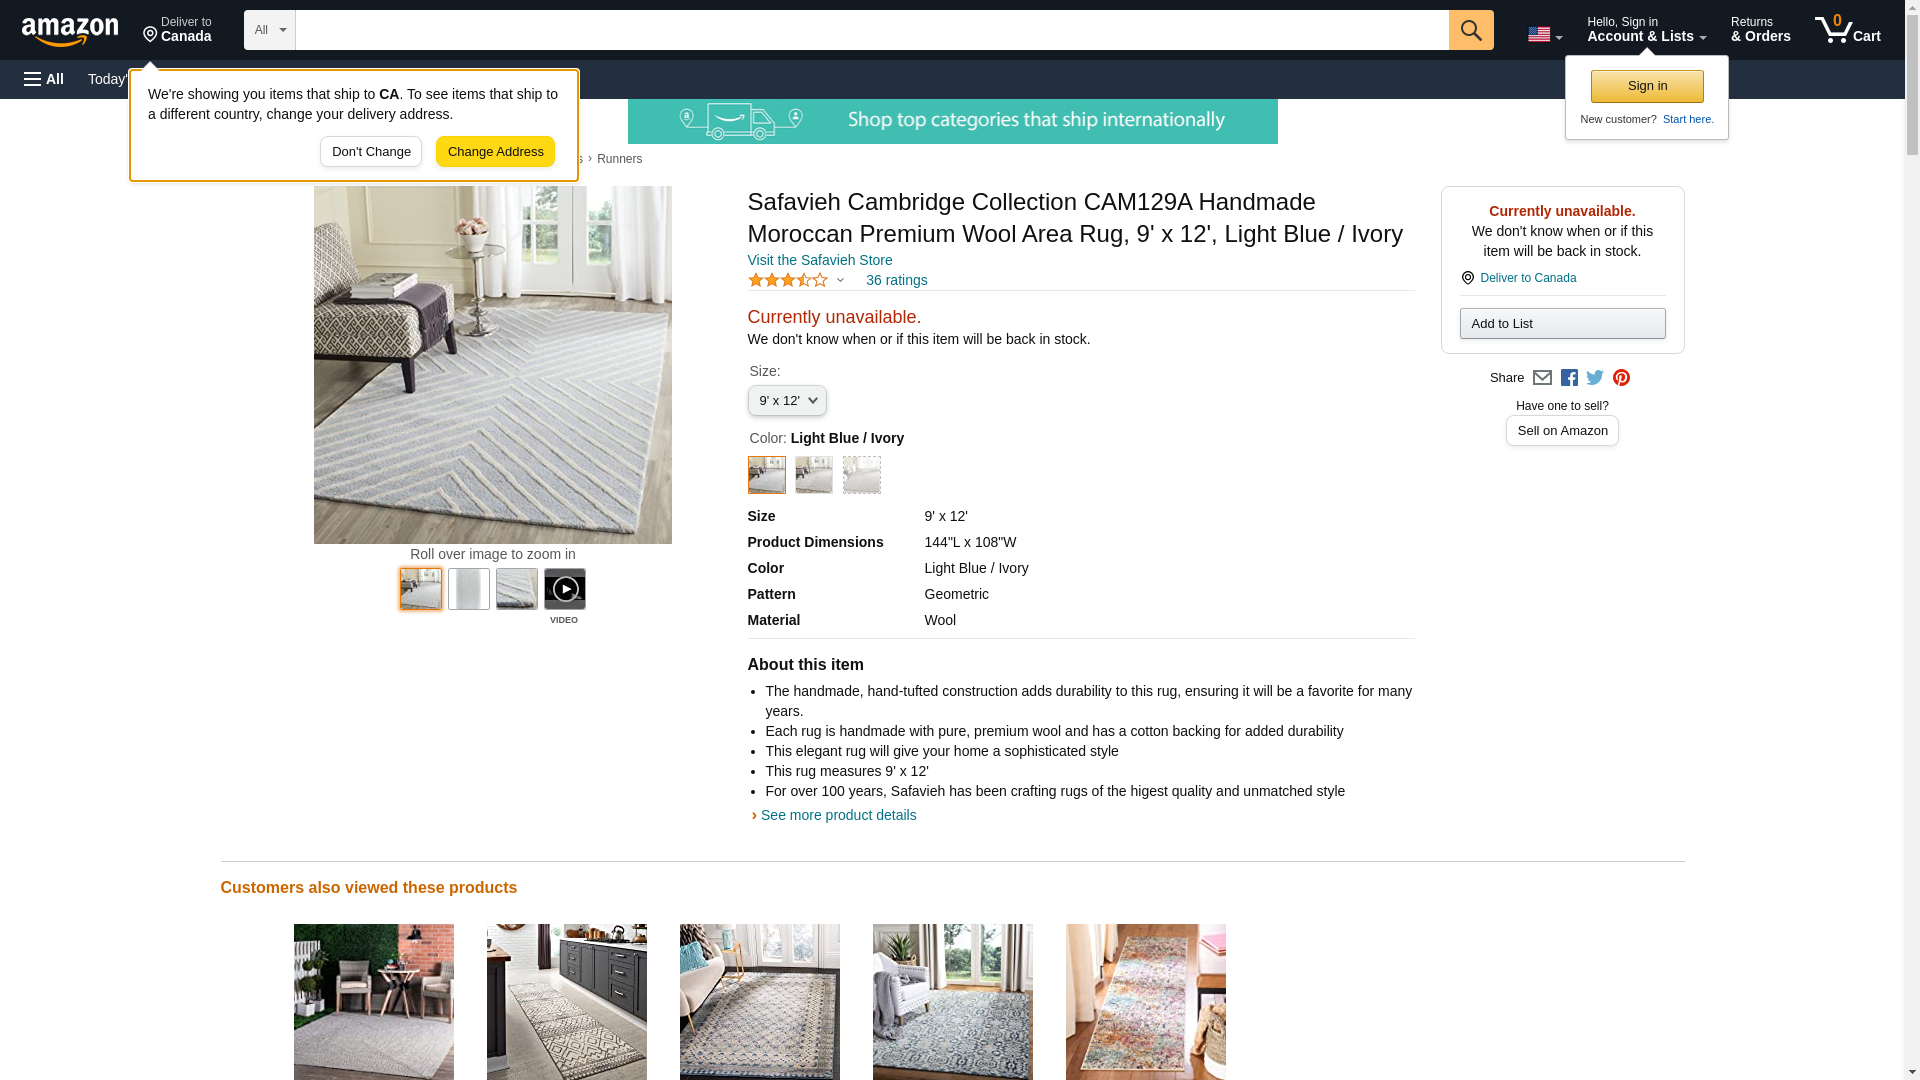Expand the search category All dropdown
This screenshot has width=1920, height=1080.
(270, 30)
